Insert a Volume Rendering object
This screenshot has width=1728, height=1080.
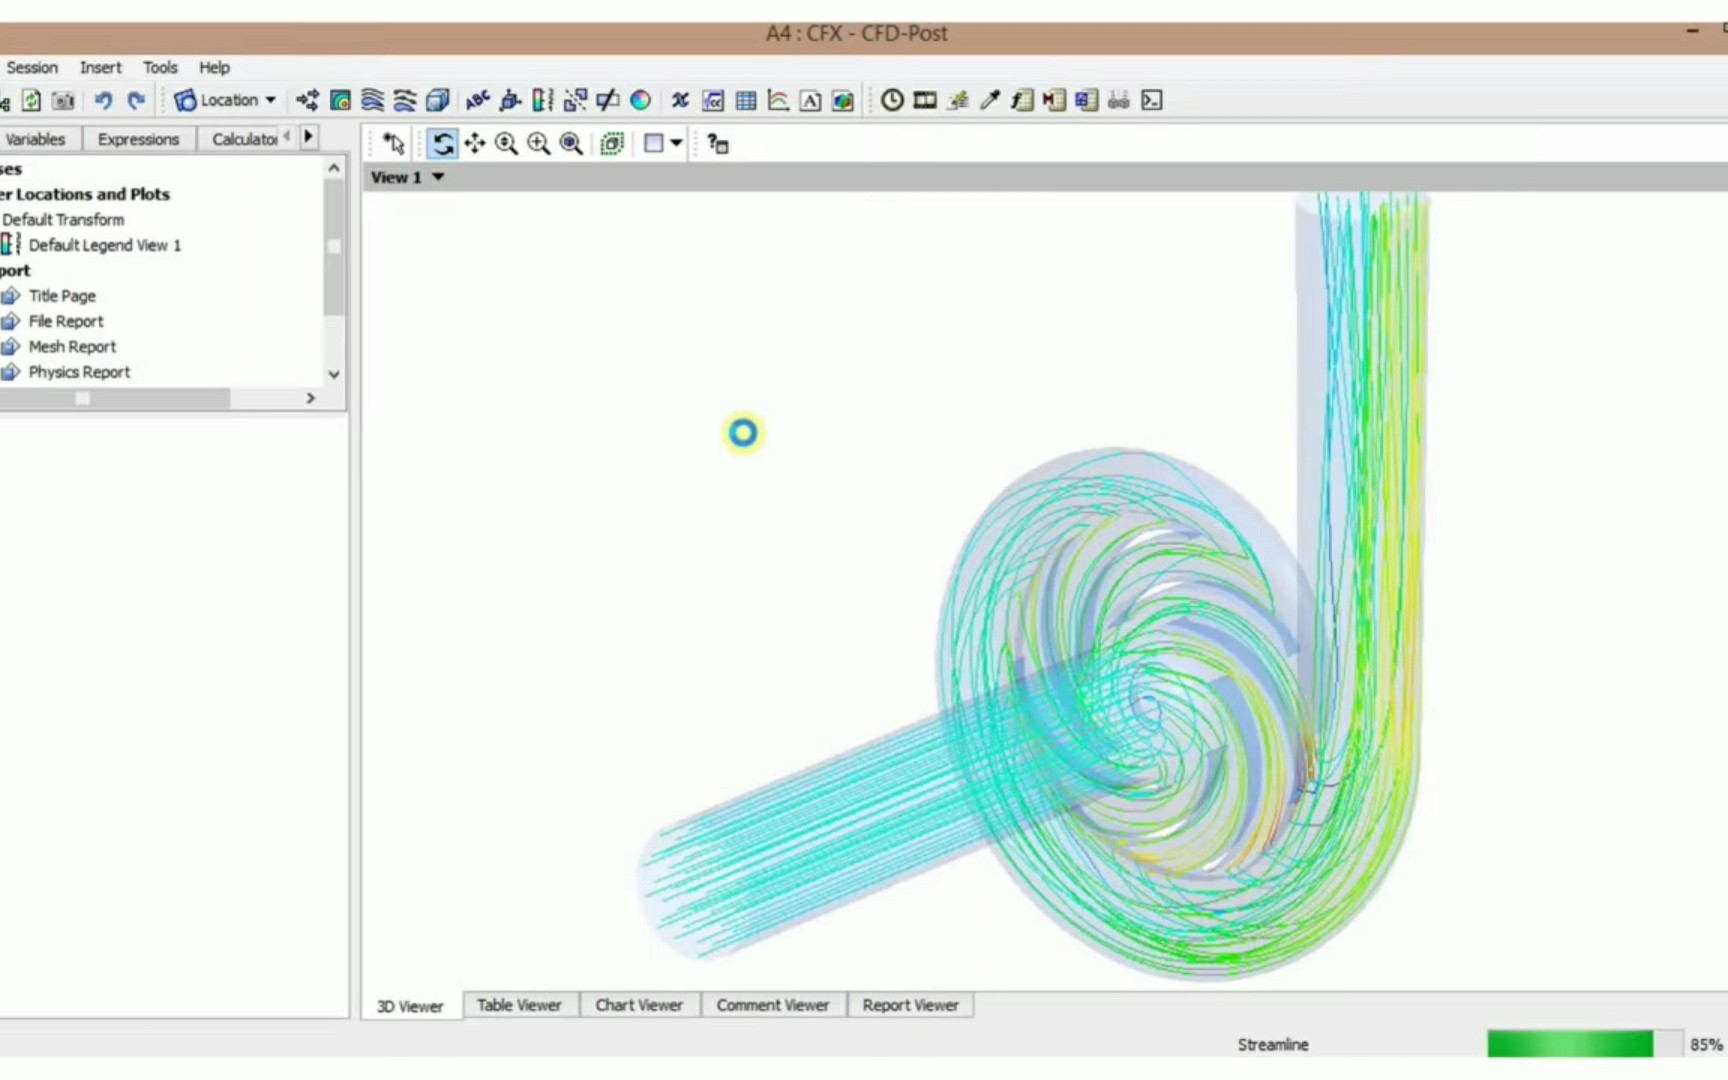click(438, 100)
